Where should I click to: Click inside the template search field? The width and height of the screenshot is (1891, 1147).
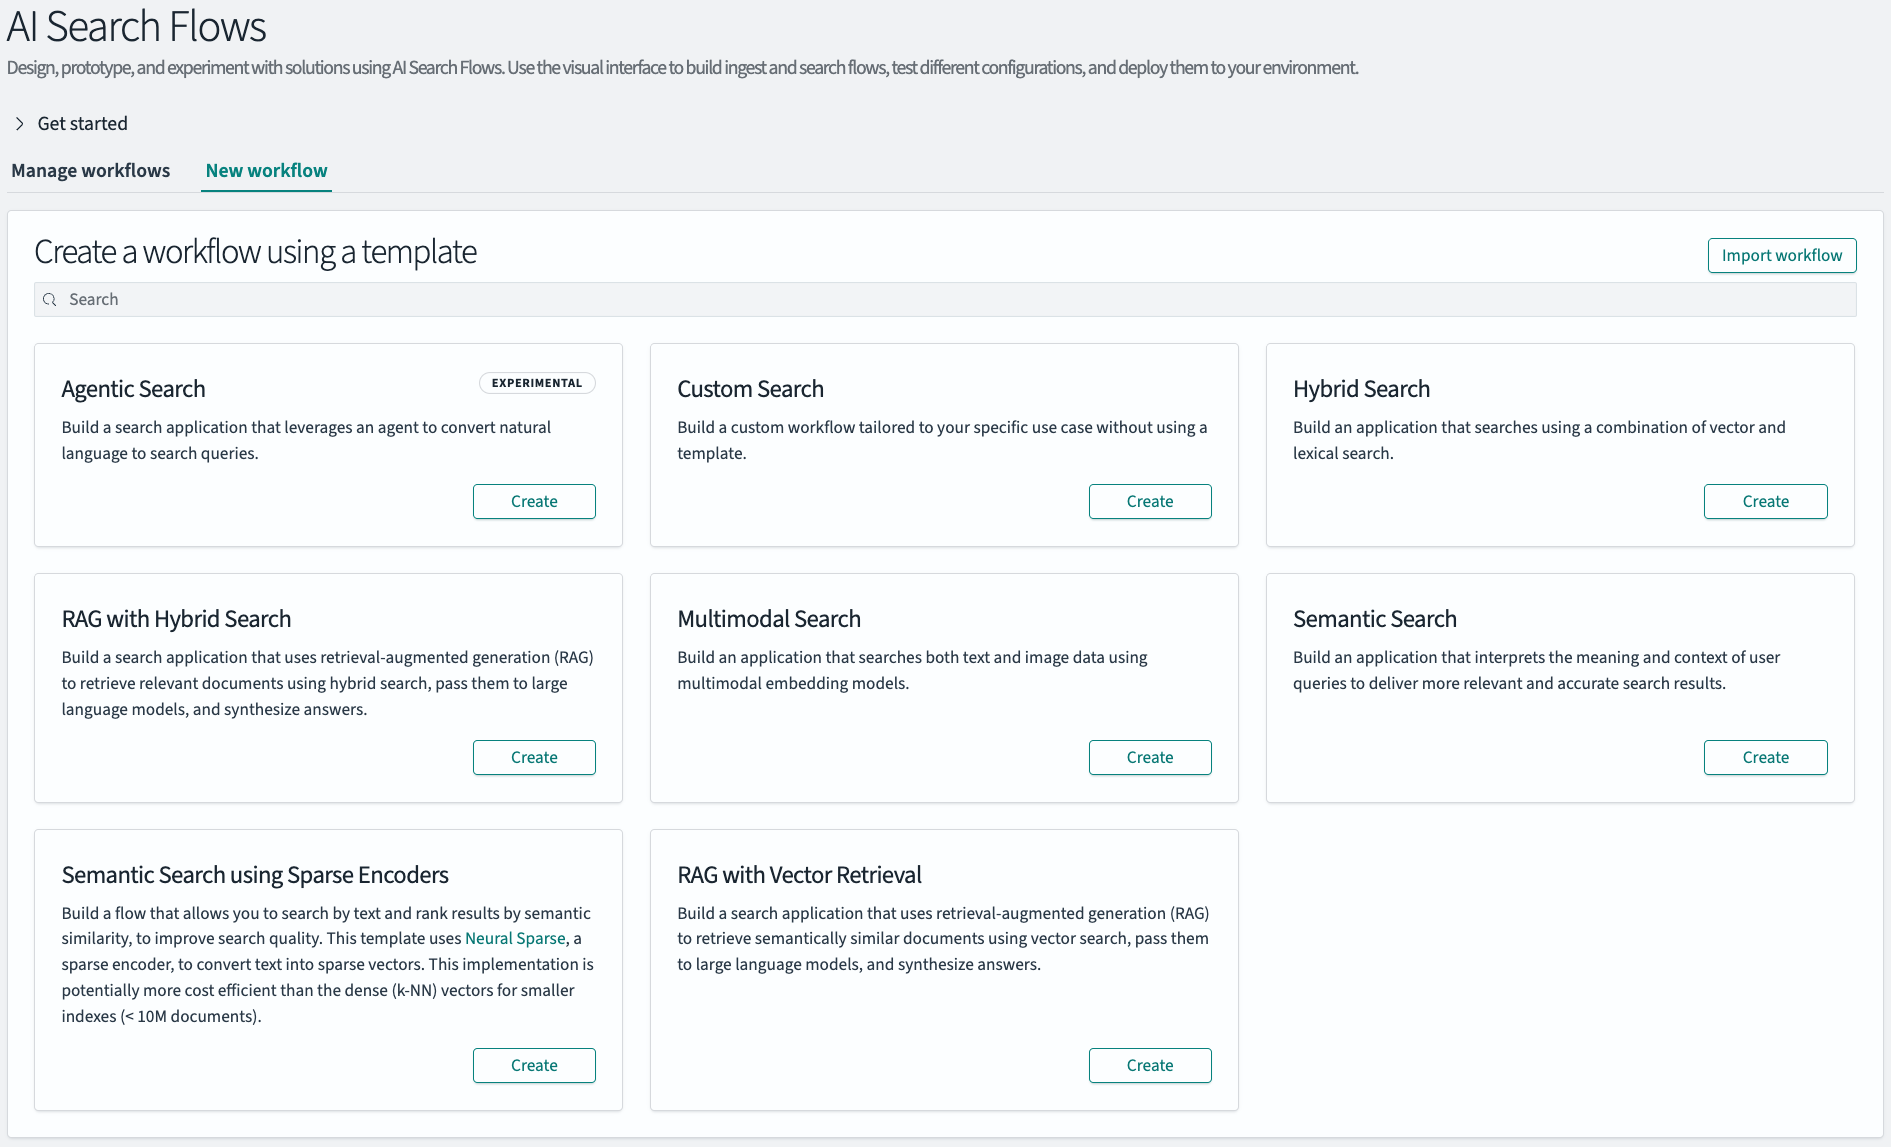(x=400, y=298)
